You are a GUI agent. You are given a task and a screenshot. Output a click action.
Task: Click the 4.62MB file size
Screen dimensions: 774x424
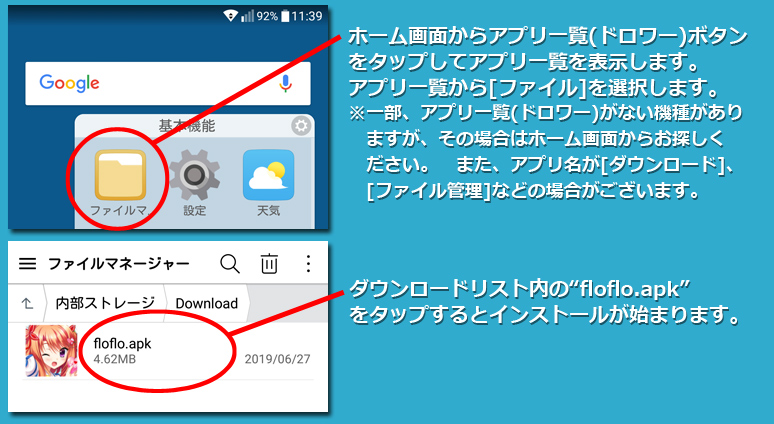(x=115, y=359)
